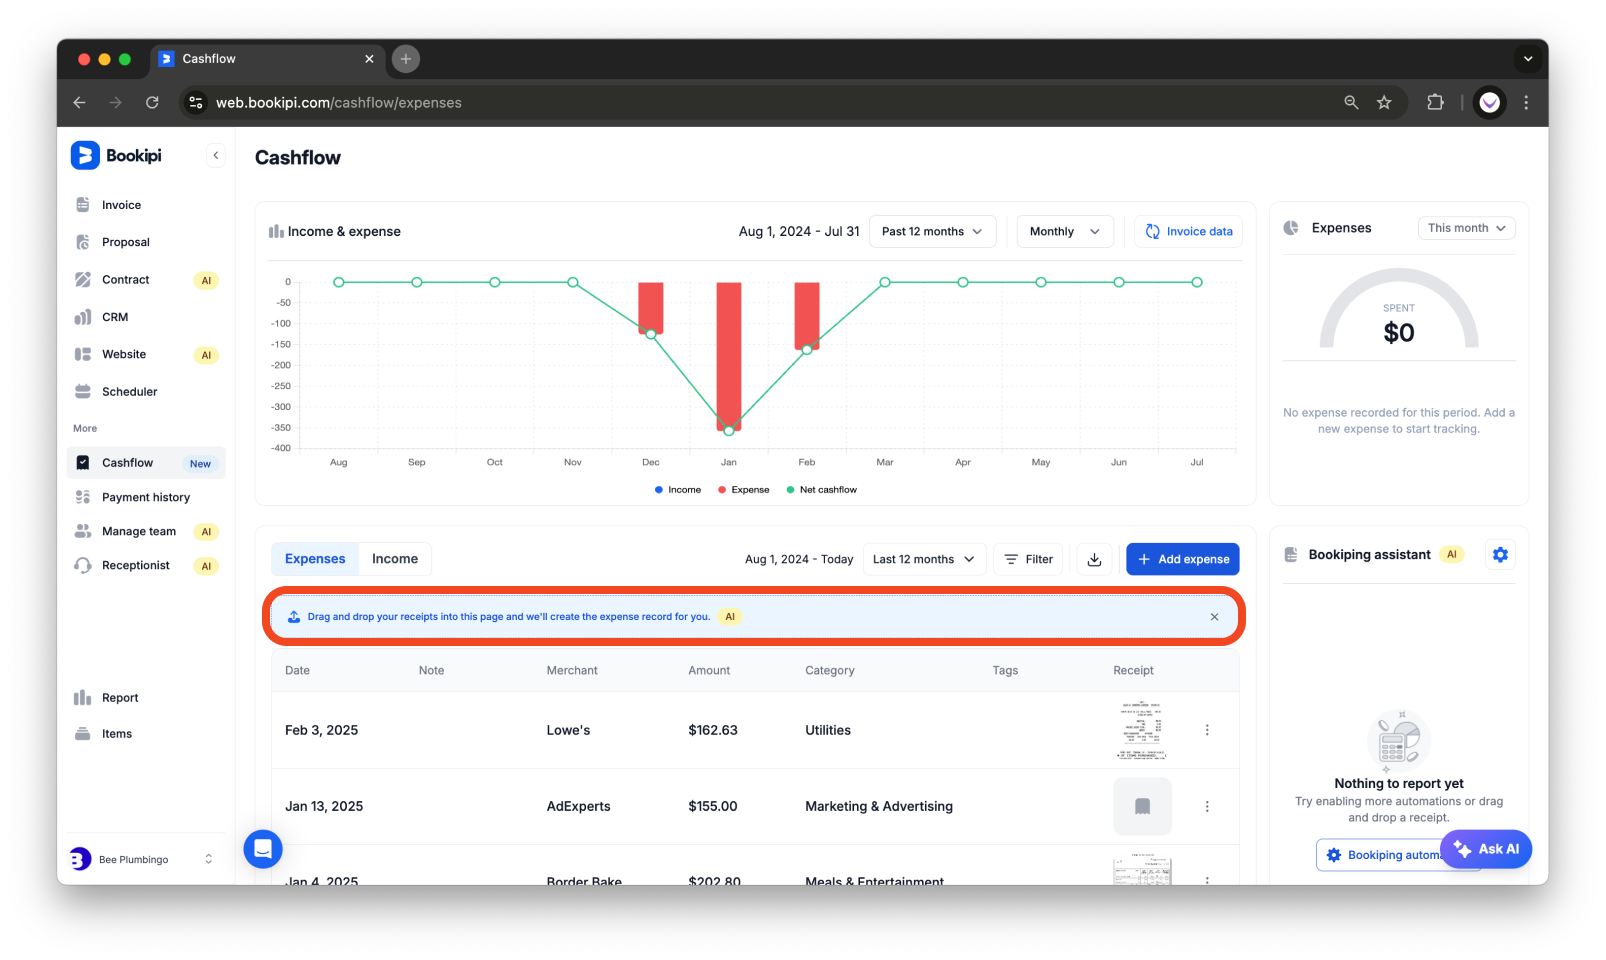The width and height of the screenshot is (1606, 960).
Task: Select the Report icon
Action: point(84,697)
